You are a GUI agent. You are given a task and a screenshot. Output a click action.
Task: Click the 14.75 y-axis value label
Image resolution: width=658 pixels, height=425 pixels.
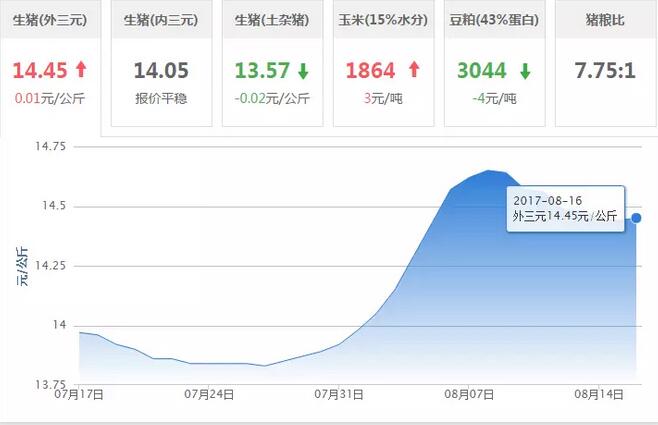click(50, 147)
